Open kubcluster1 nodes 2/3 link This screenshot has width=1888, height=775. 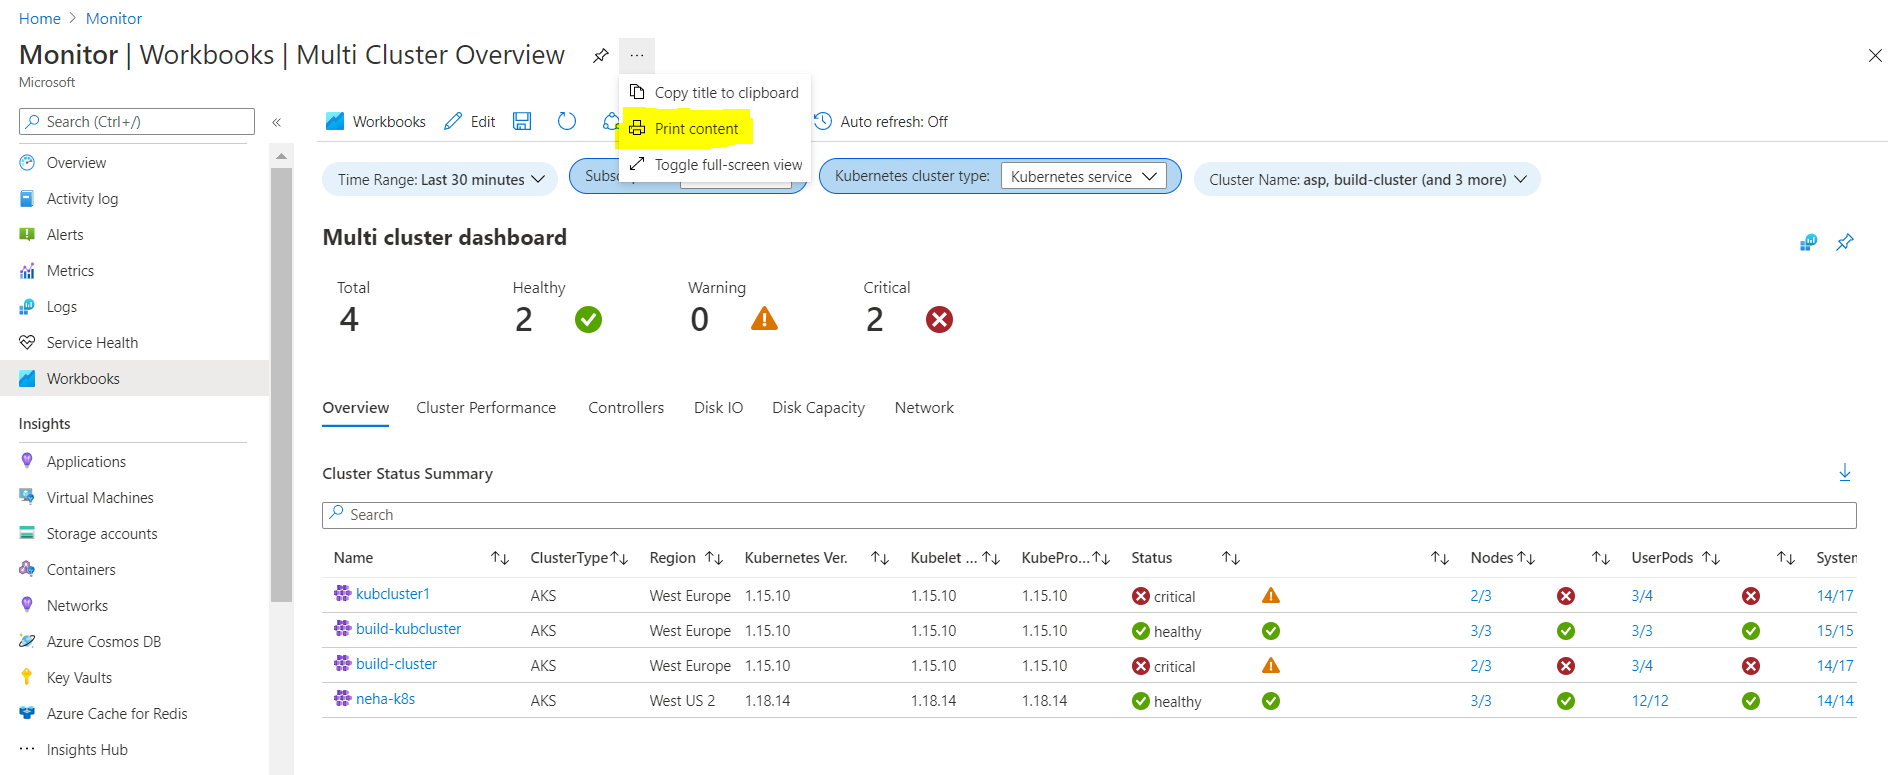pyautogui.click(x=1481, y=596)
